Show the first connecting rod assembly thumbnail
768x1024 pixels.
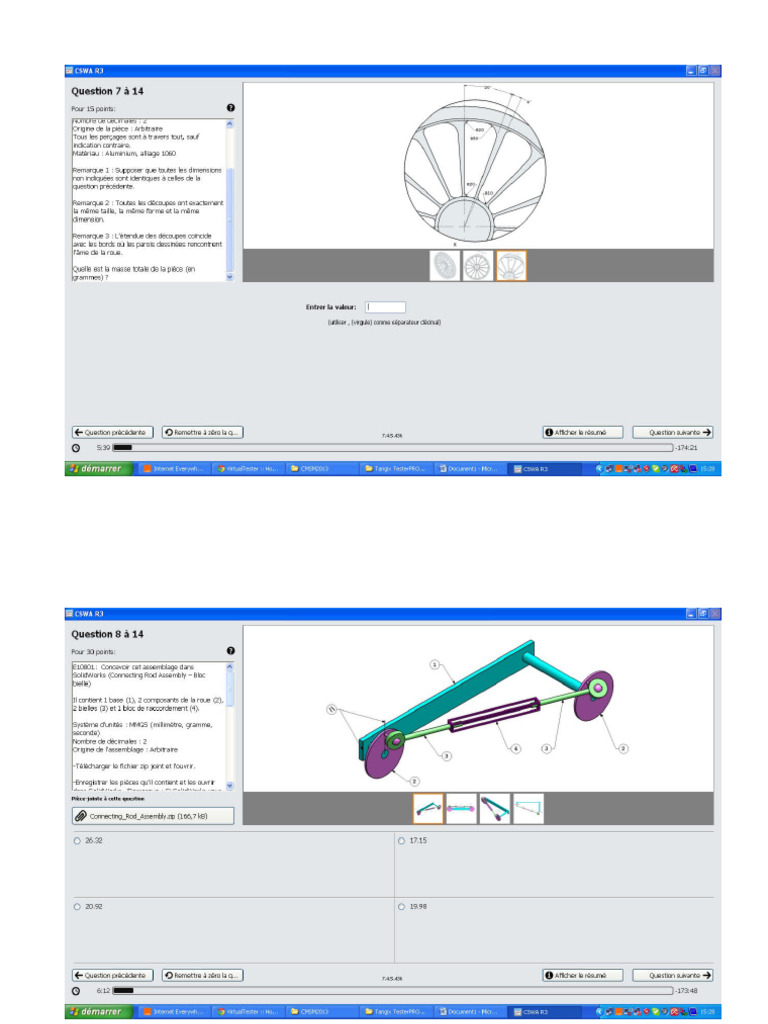[428, 808]
